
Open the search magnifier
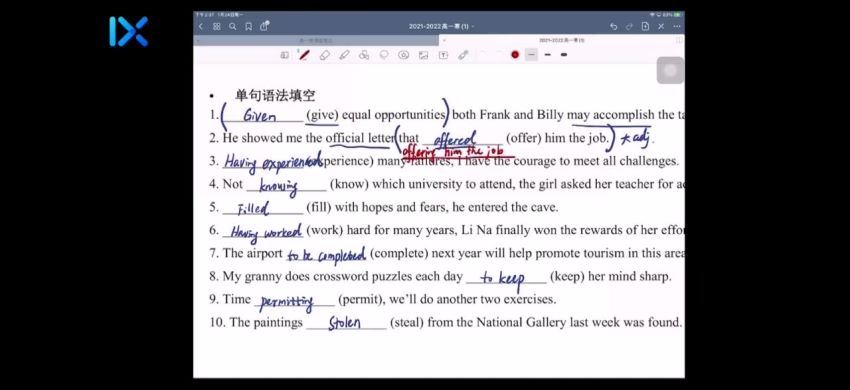[233, 26]
